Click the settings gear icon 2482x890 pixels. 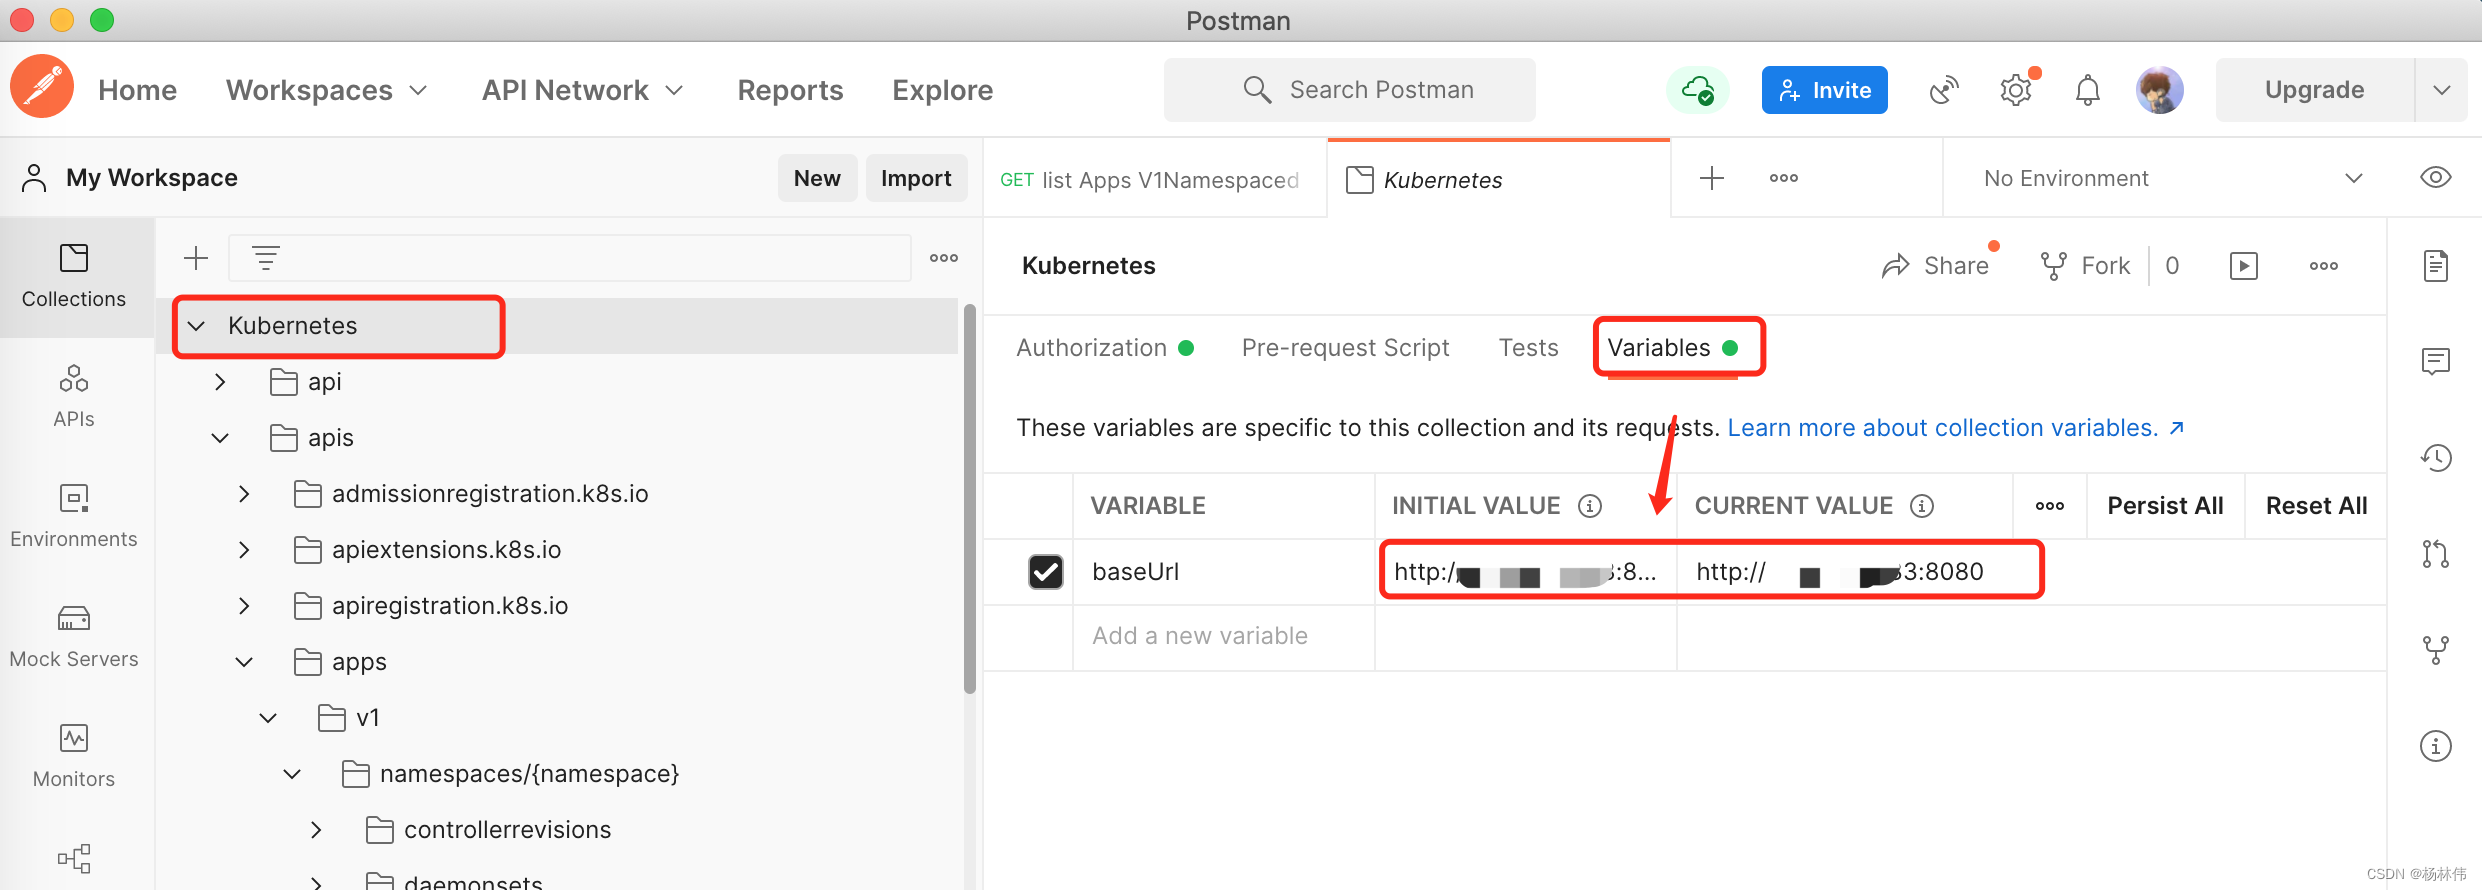pos(2015,90)
